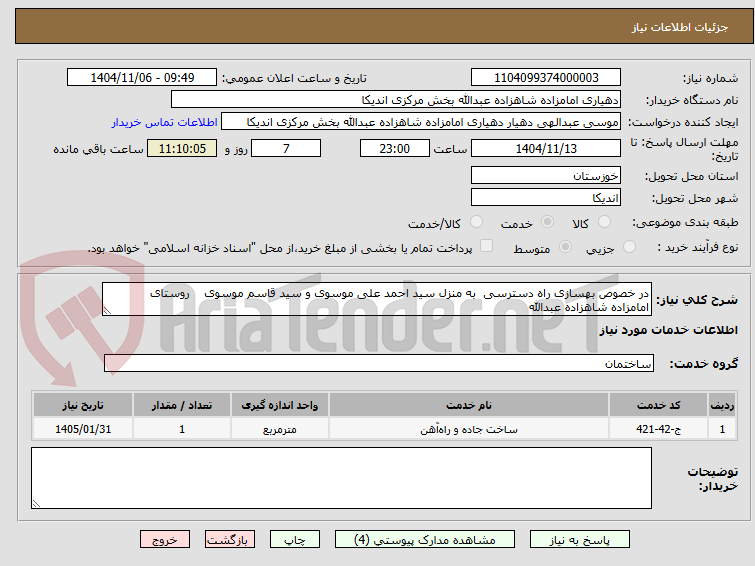Click need date cell 1405/01/31
This screenshot has height=566, width=755.
point(83,429)
